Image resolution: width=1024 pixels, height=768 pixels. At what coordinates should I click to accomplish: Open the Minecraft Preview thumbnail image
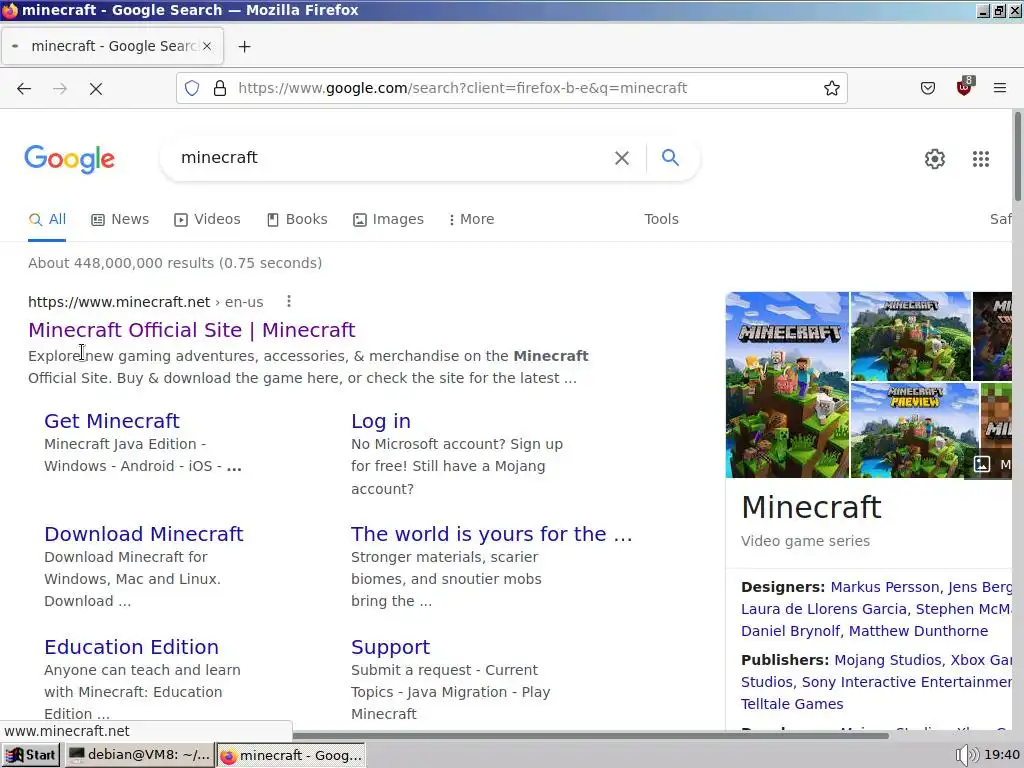(x=915, y=430)
